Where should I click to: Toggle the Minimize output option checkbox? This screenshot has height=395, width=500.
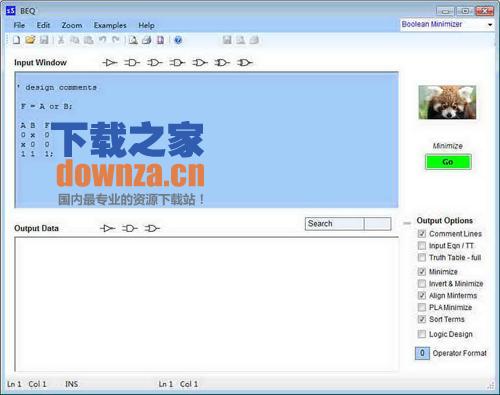tap(422, 272)
